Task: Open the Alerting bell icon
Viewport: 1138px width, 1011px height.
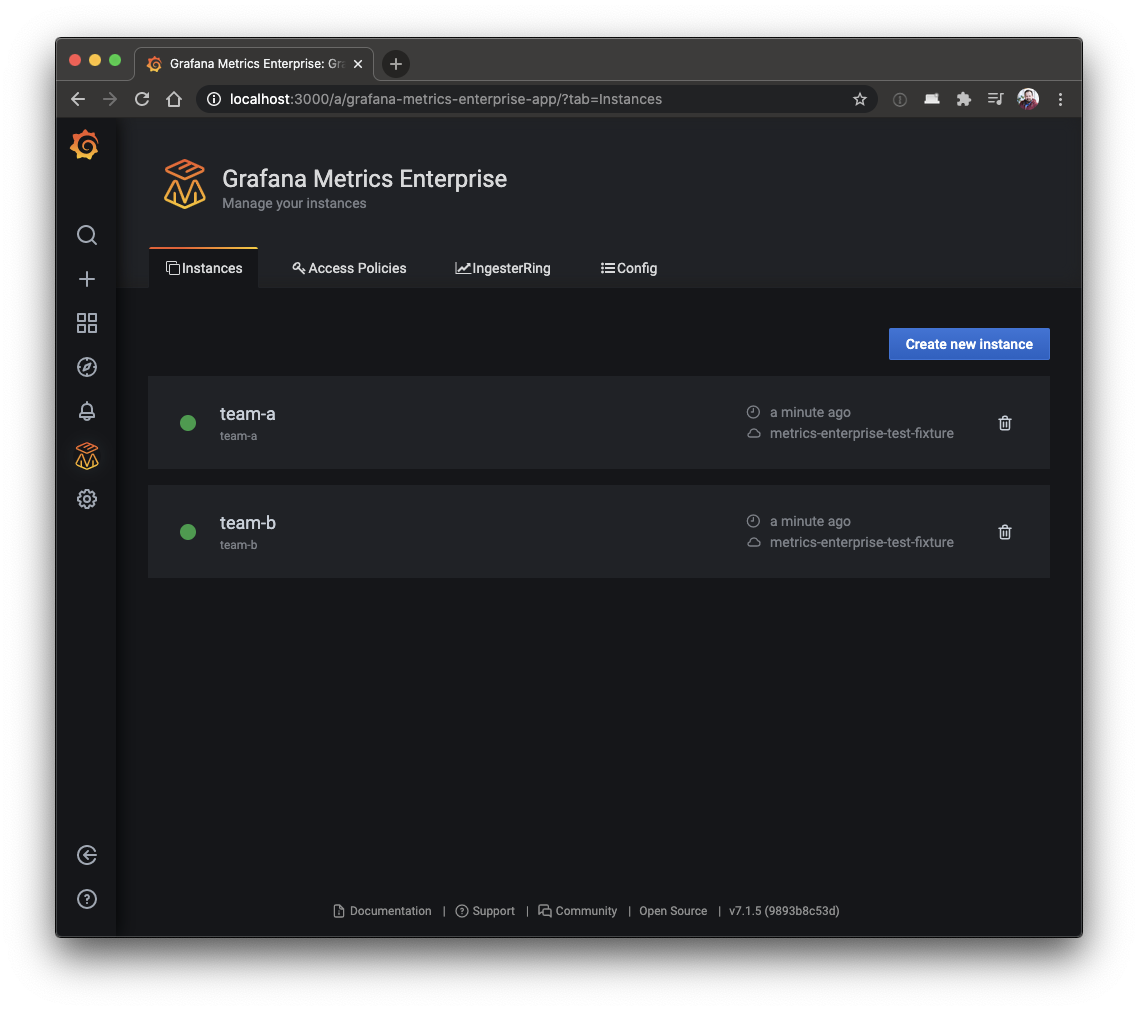Action: pyautogui.click(x=87, y=411)
